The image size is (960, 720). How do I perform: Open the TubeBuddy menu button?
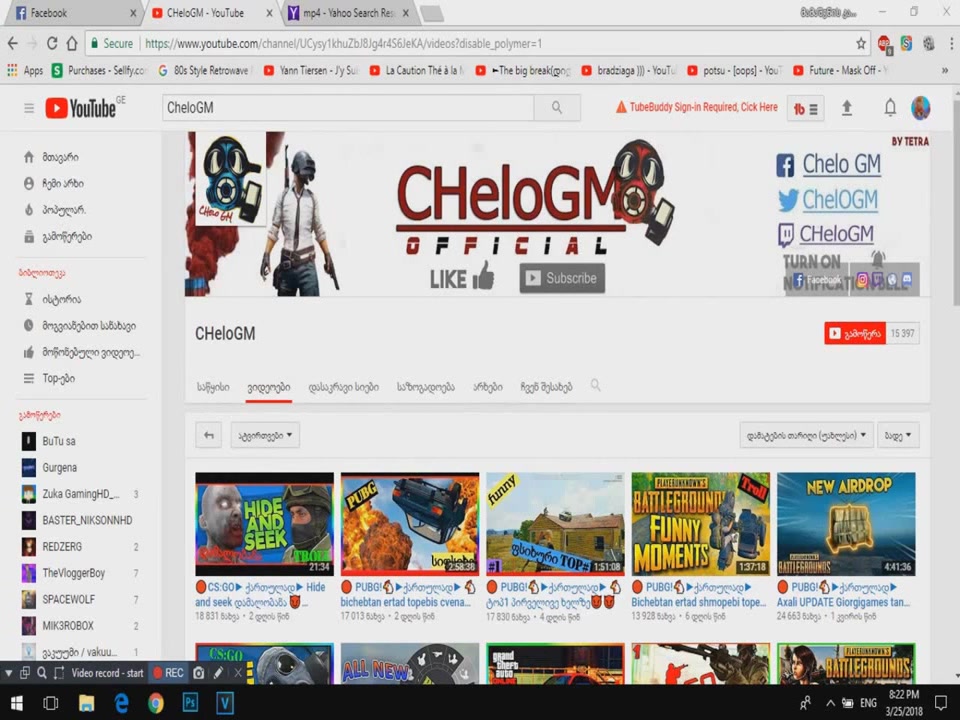click(x=805, y=109)
